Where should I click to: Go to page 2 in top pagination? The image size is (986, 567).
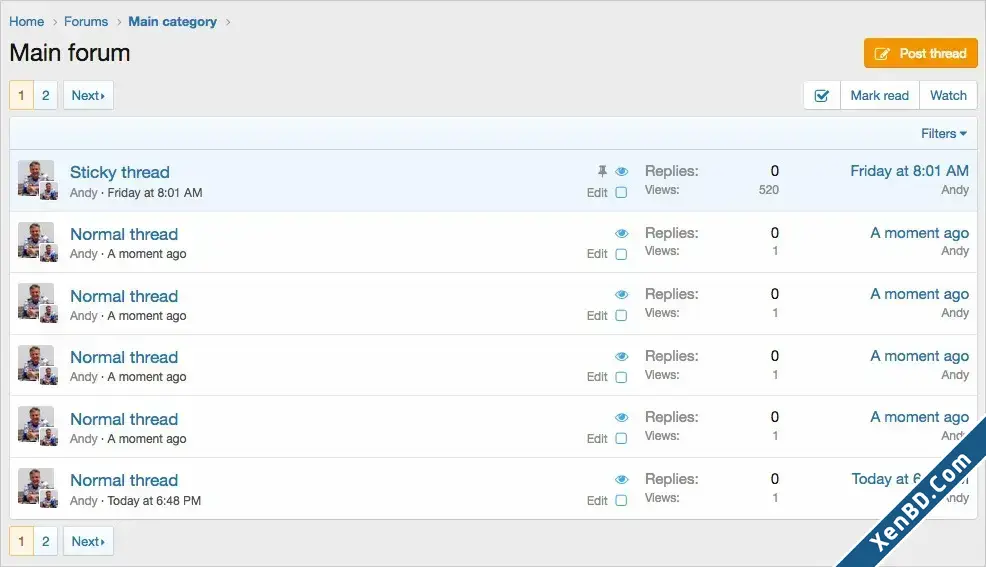point(45,96)
